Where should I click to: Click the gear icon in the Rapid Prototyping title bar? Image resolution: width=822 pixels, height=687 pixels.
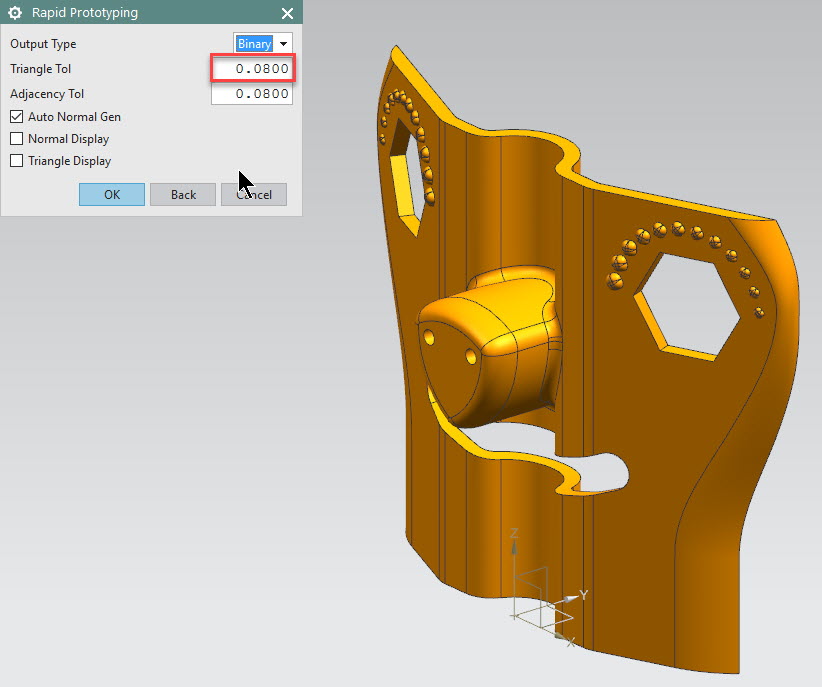(x=15, y=13)
